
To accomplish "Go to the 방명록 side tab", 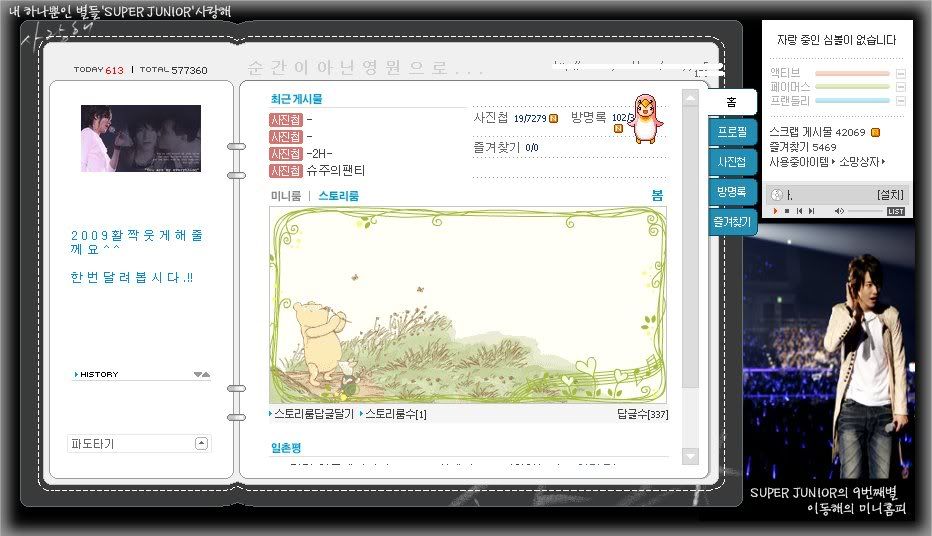I will [732, 191].
